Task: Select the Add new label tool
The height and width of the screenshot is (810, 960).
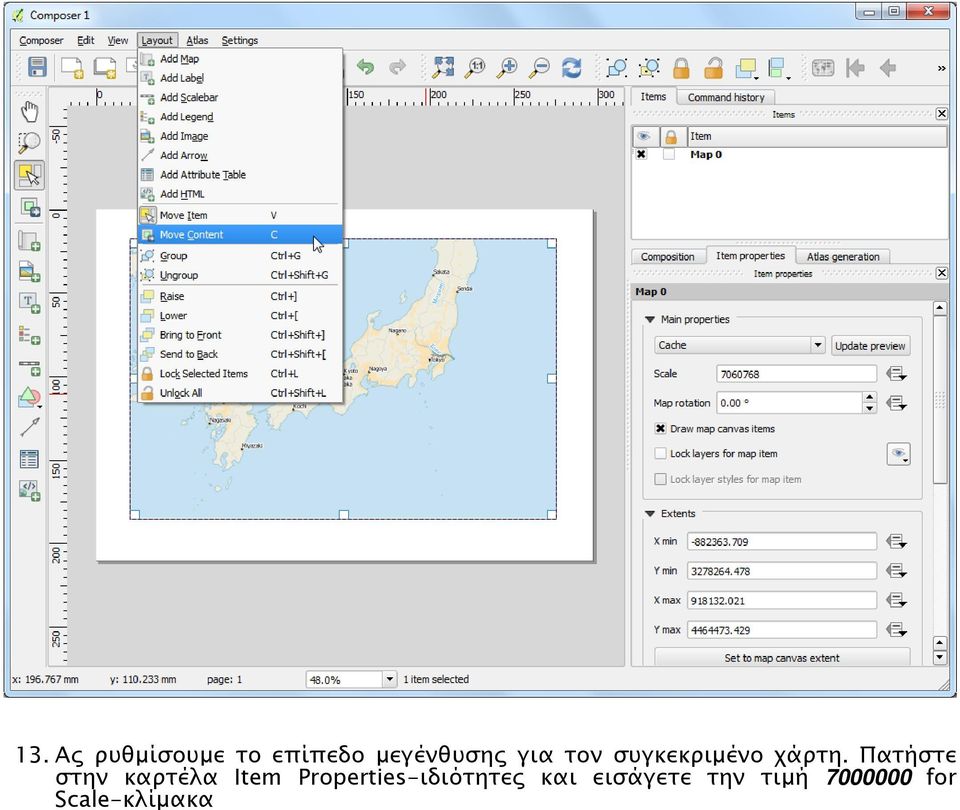Action: (29, 303)
